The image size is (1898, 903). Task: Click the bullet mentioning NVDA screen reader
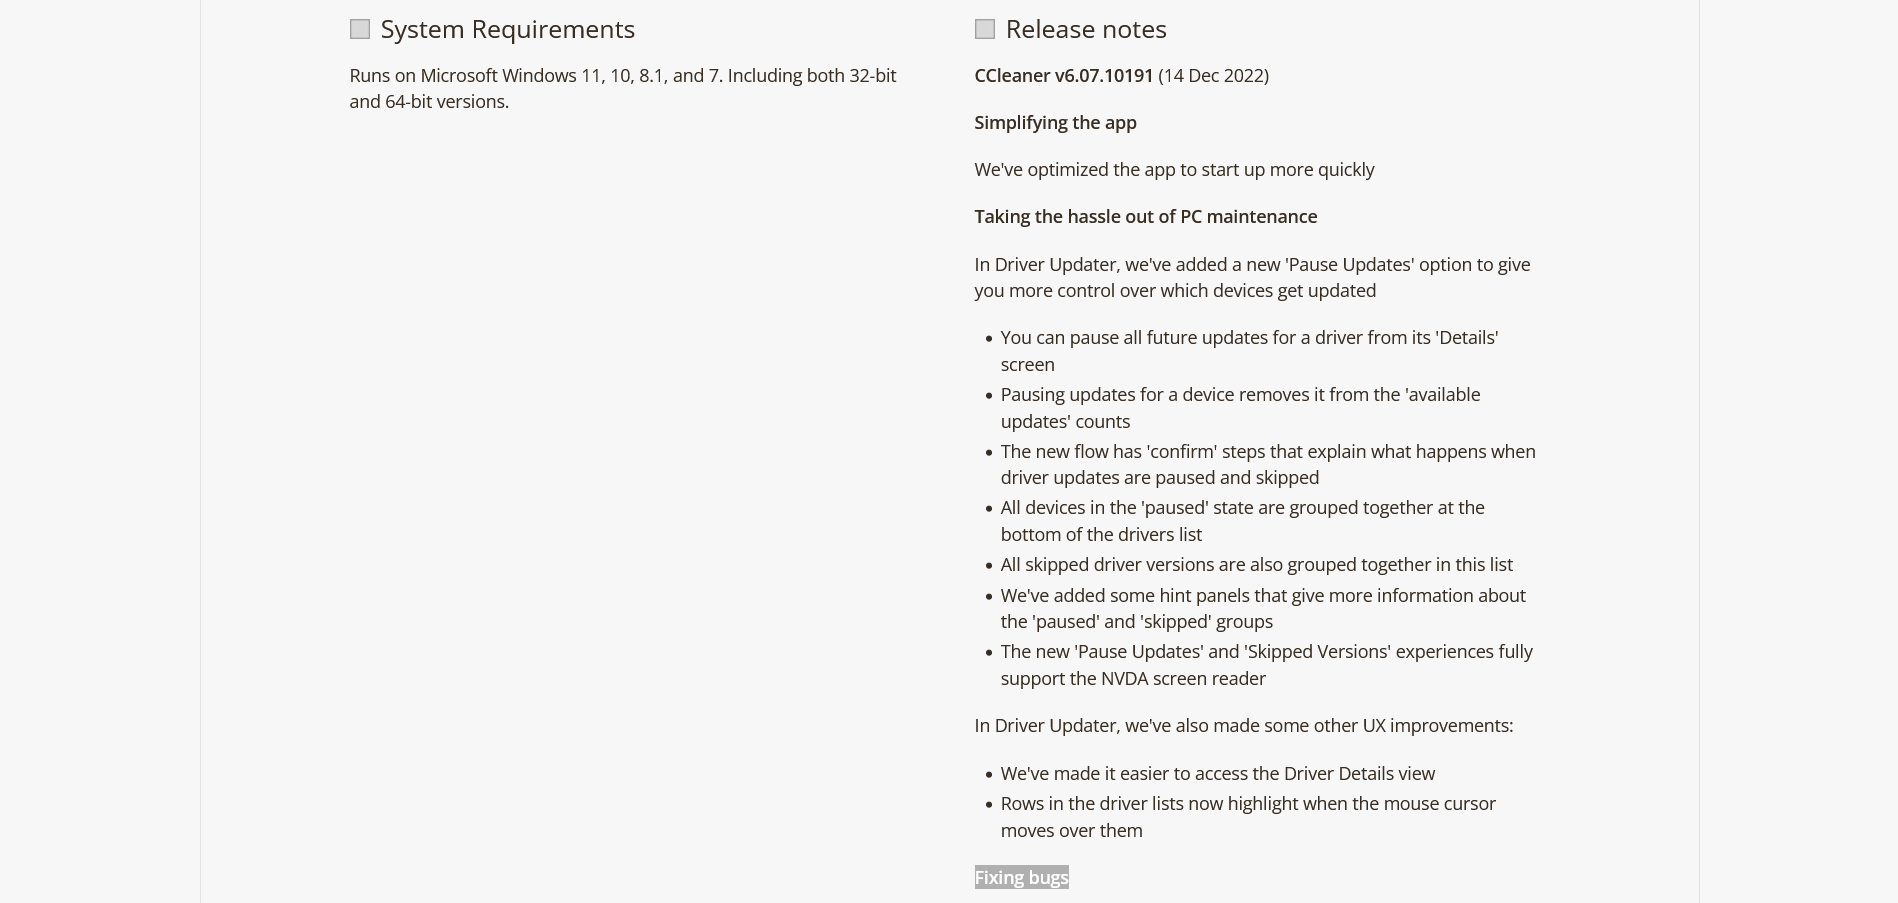(1265, 664)
